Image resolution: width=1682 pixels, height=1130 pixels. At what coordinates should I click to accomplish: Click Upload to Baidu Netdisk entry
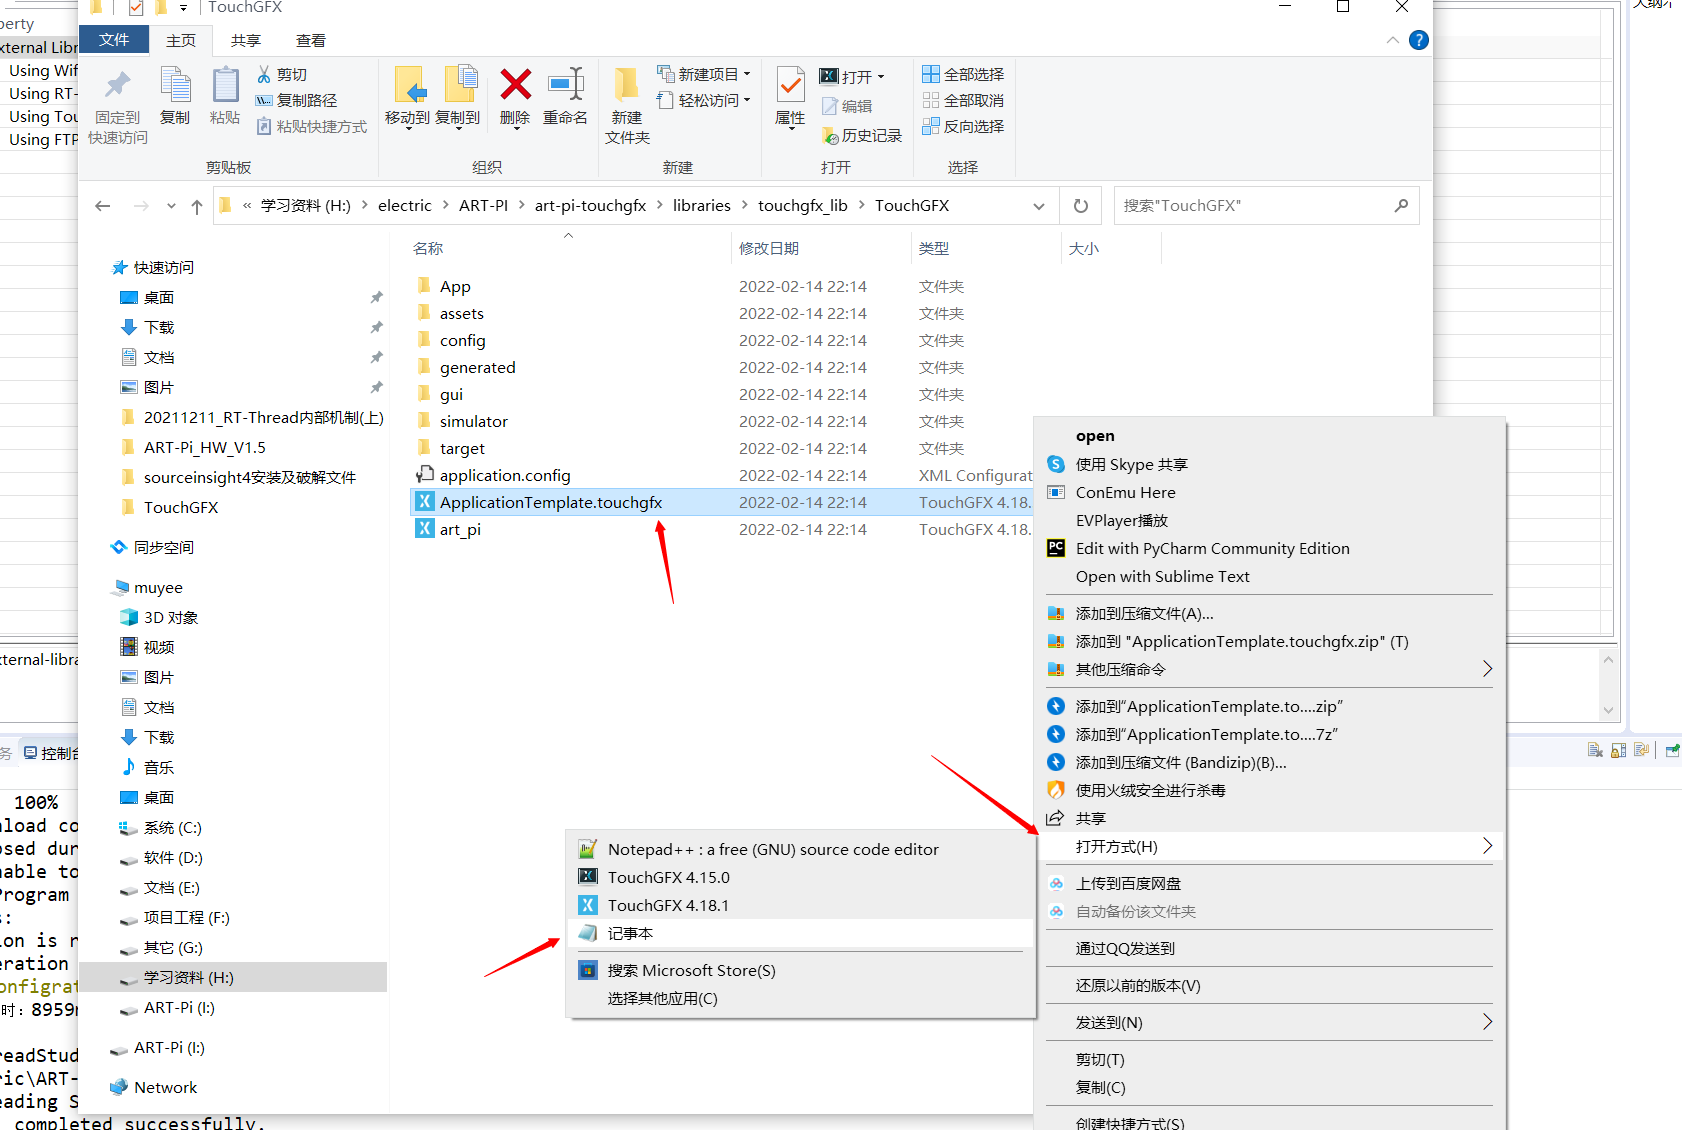coord(1269,884)
